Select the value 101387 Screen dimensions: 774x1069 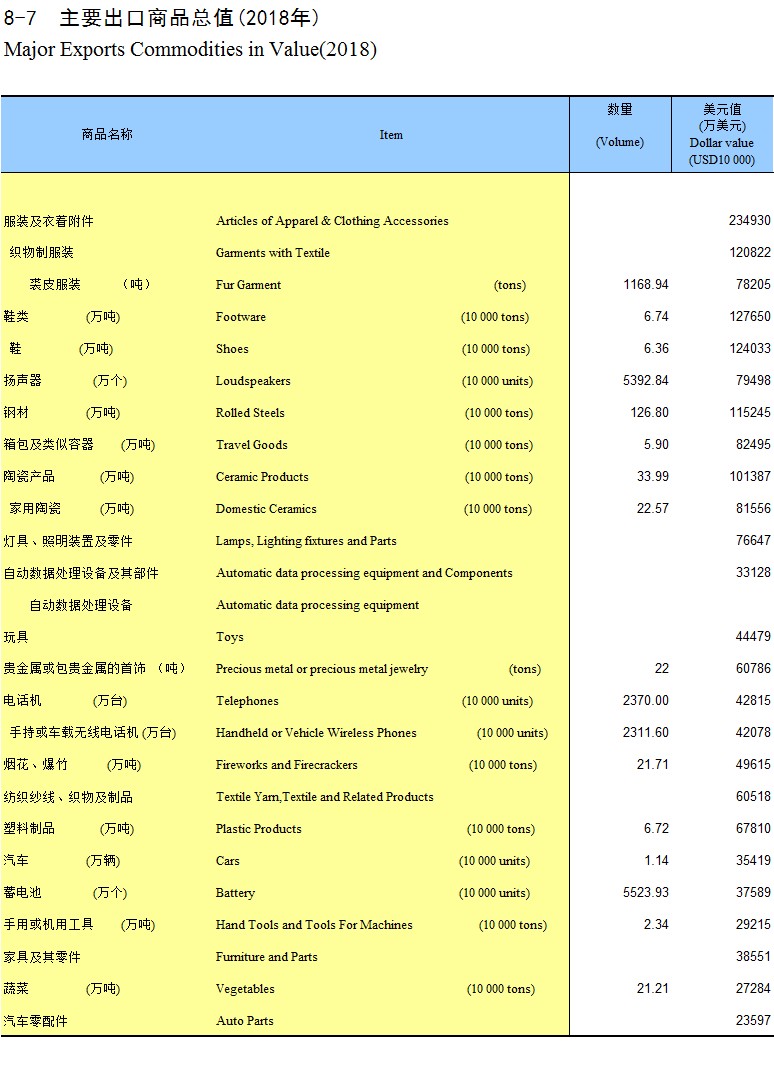coord(749,477)
